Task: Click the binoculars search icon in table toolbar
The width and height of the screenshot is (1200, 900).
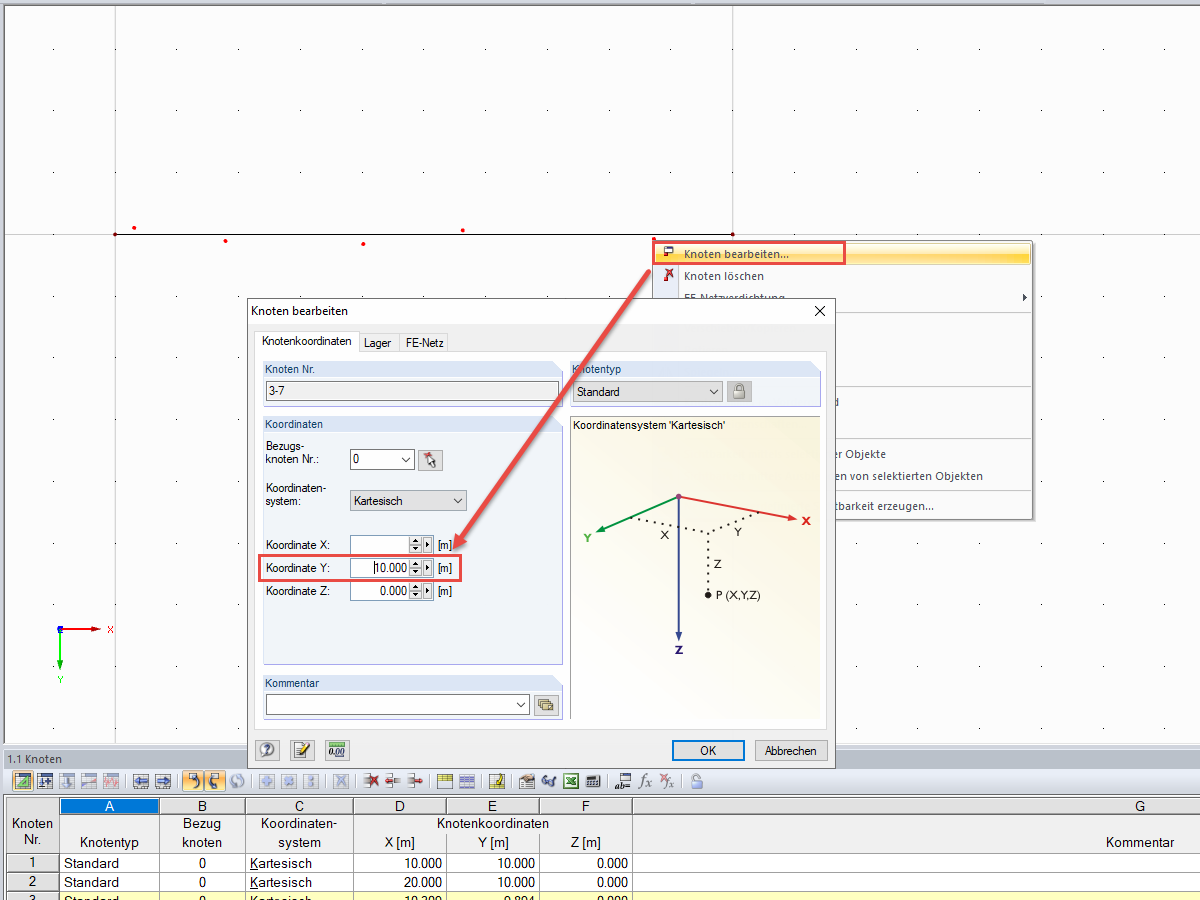Action: click(x=548, y=781)
